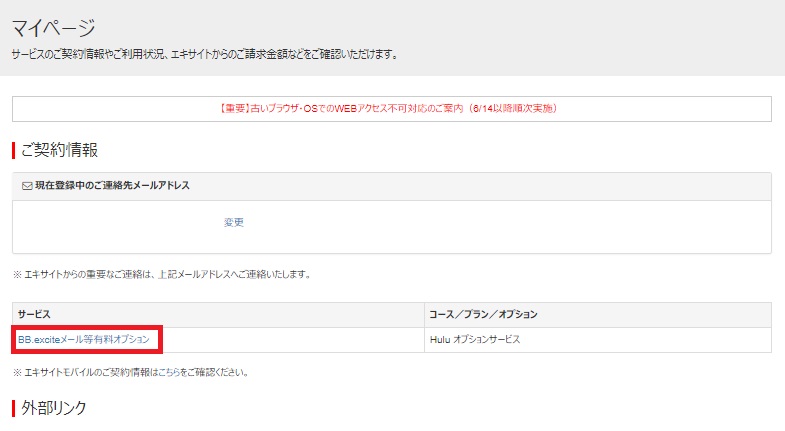Viewport: 785px width, 431px height.
Task: Click the サービス column header
Action: [34, 315]
